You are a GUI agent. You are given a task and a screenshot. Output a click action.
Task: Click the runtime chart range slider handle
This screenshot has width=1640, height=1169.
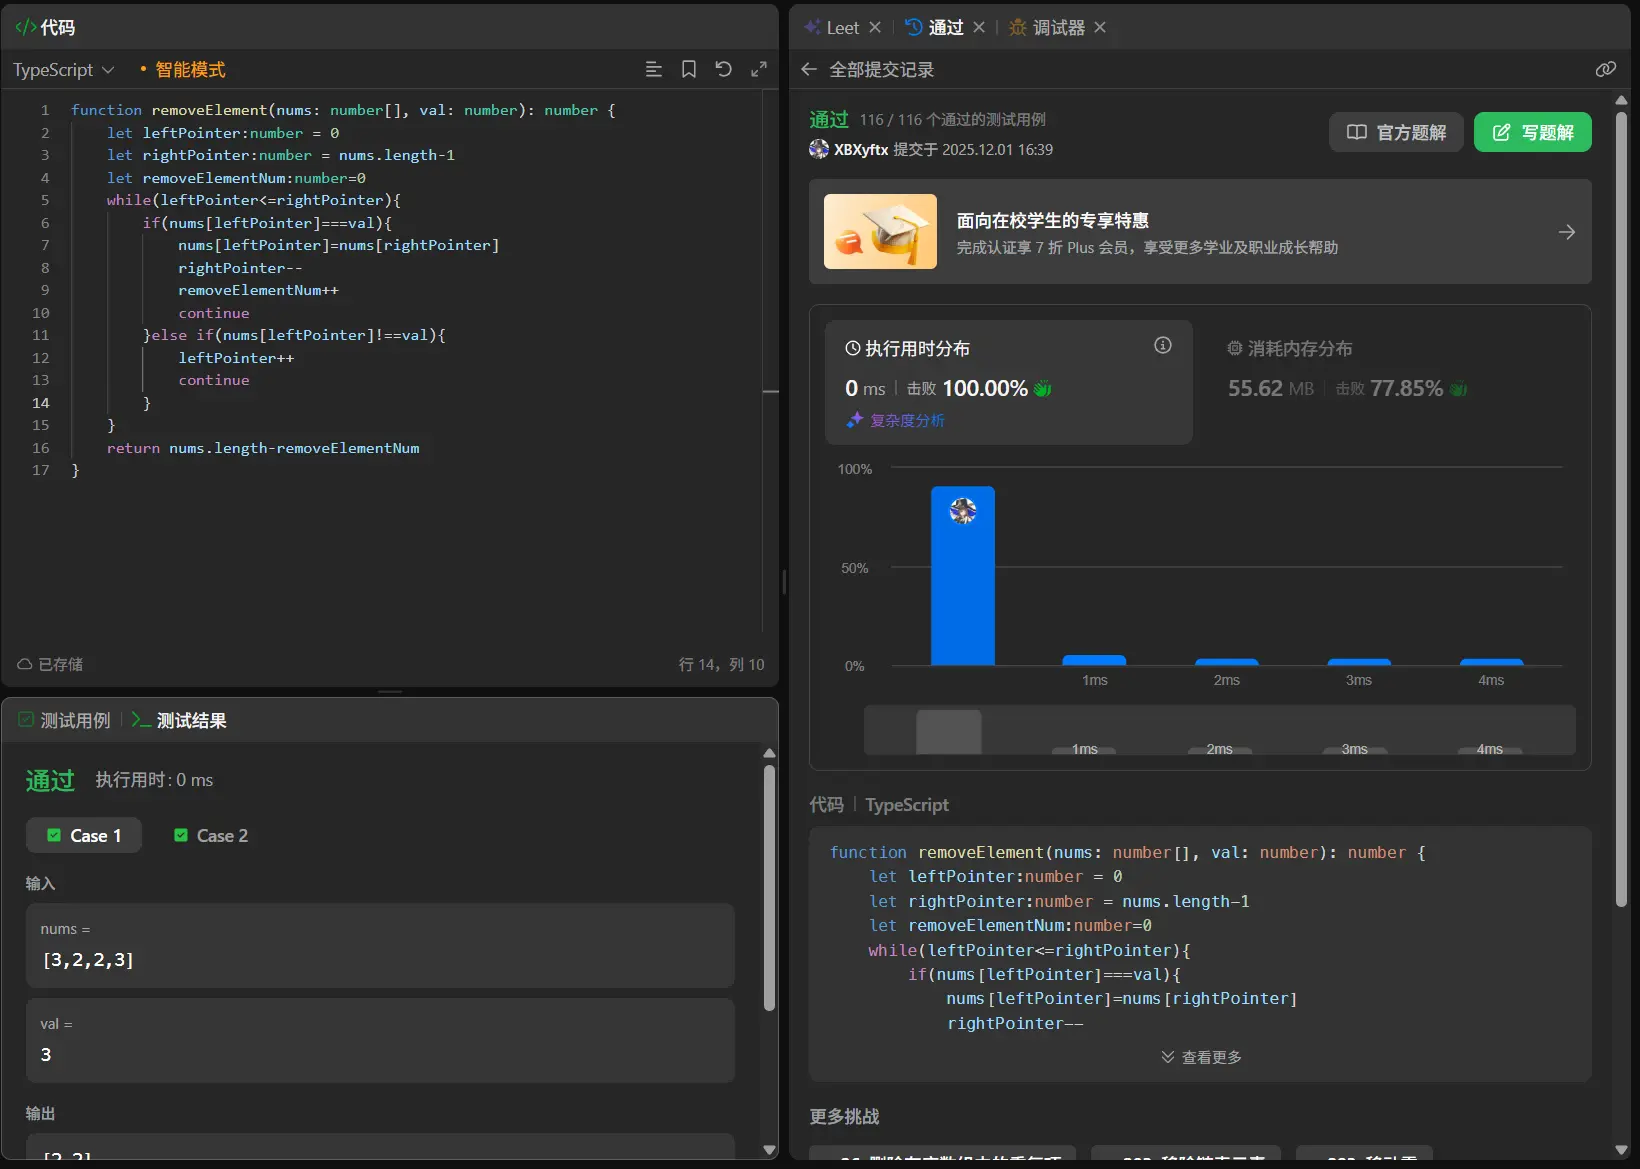[x=948, y=731]
